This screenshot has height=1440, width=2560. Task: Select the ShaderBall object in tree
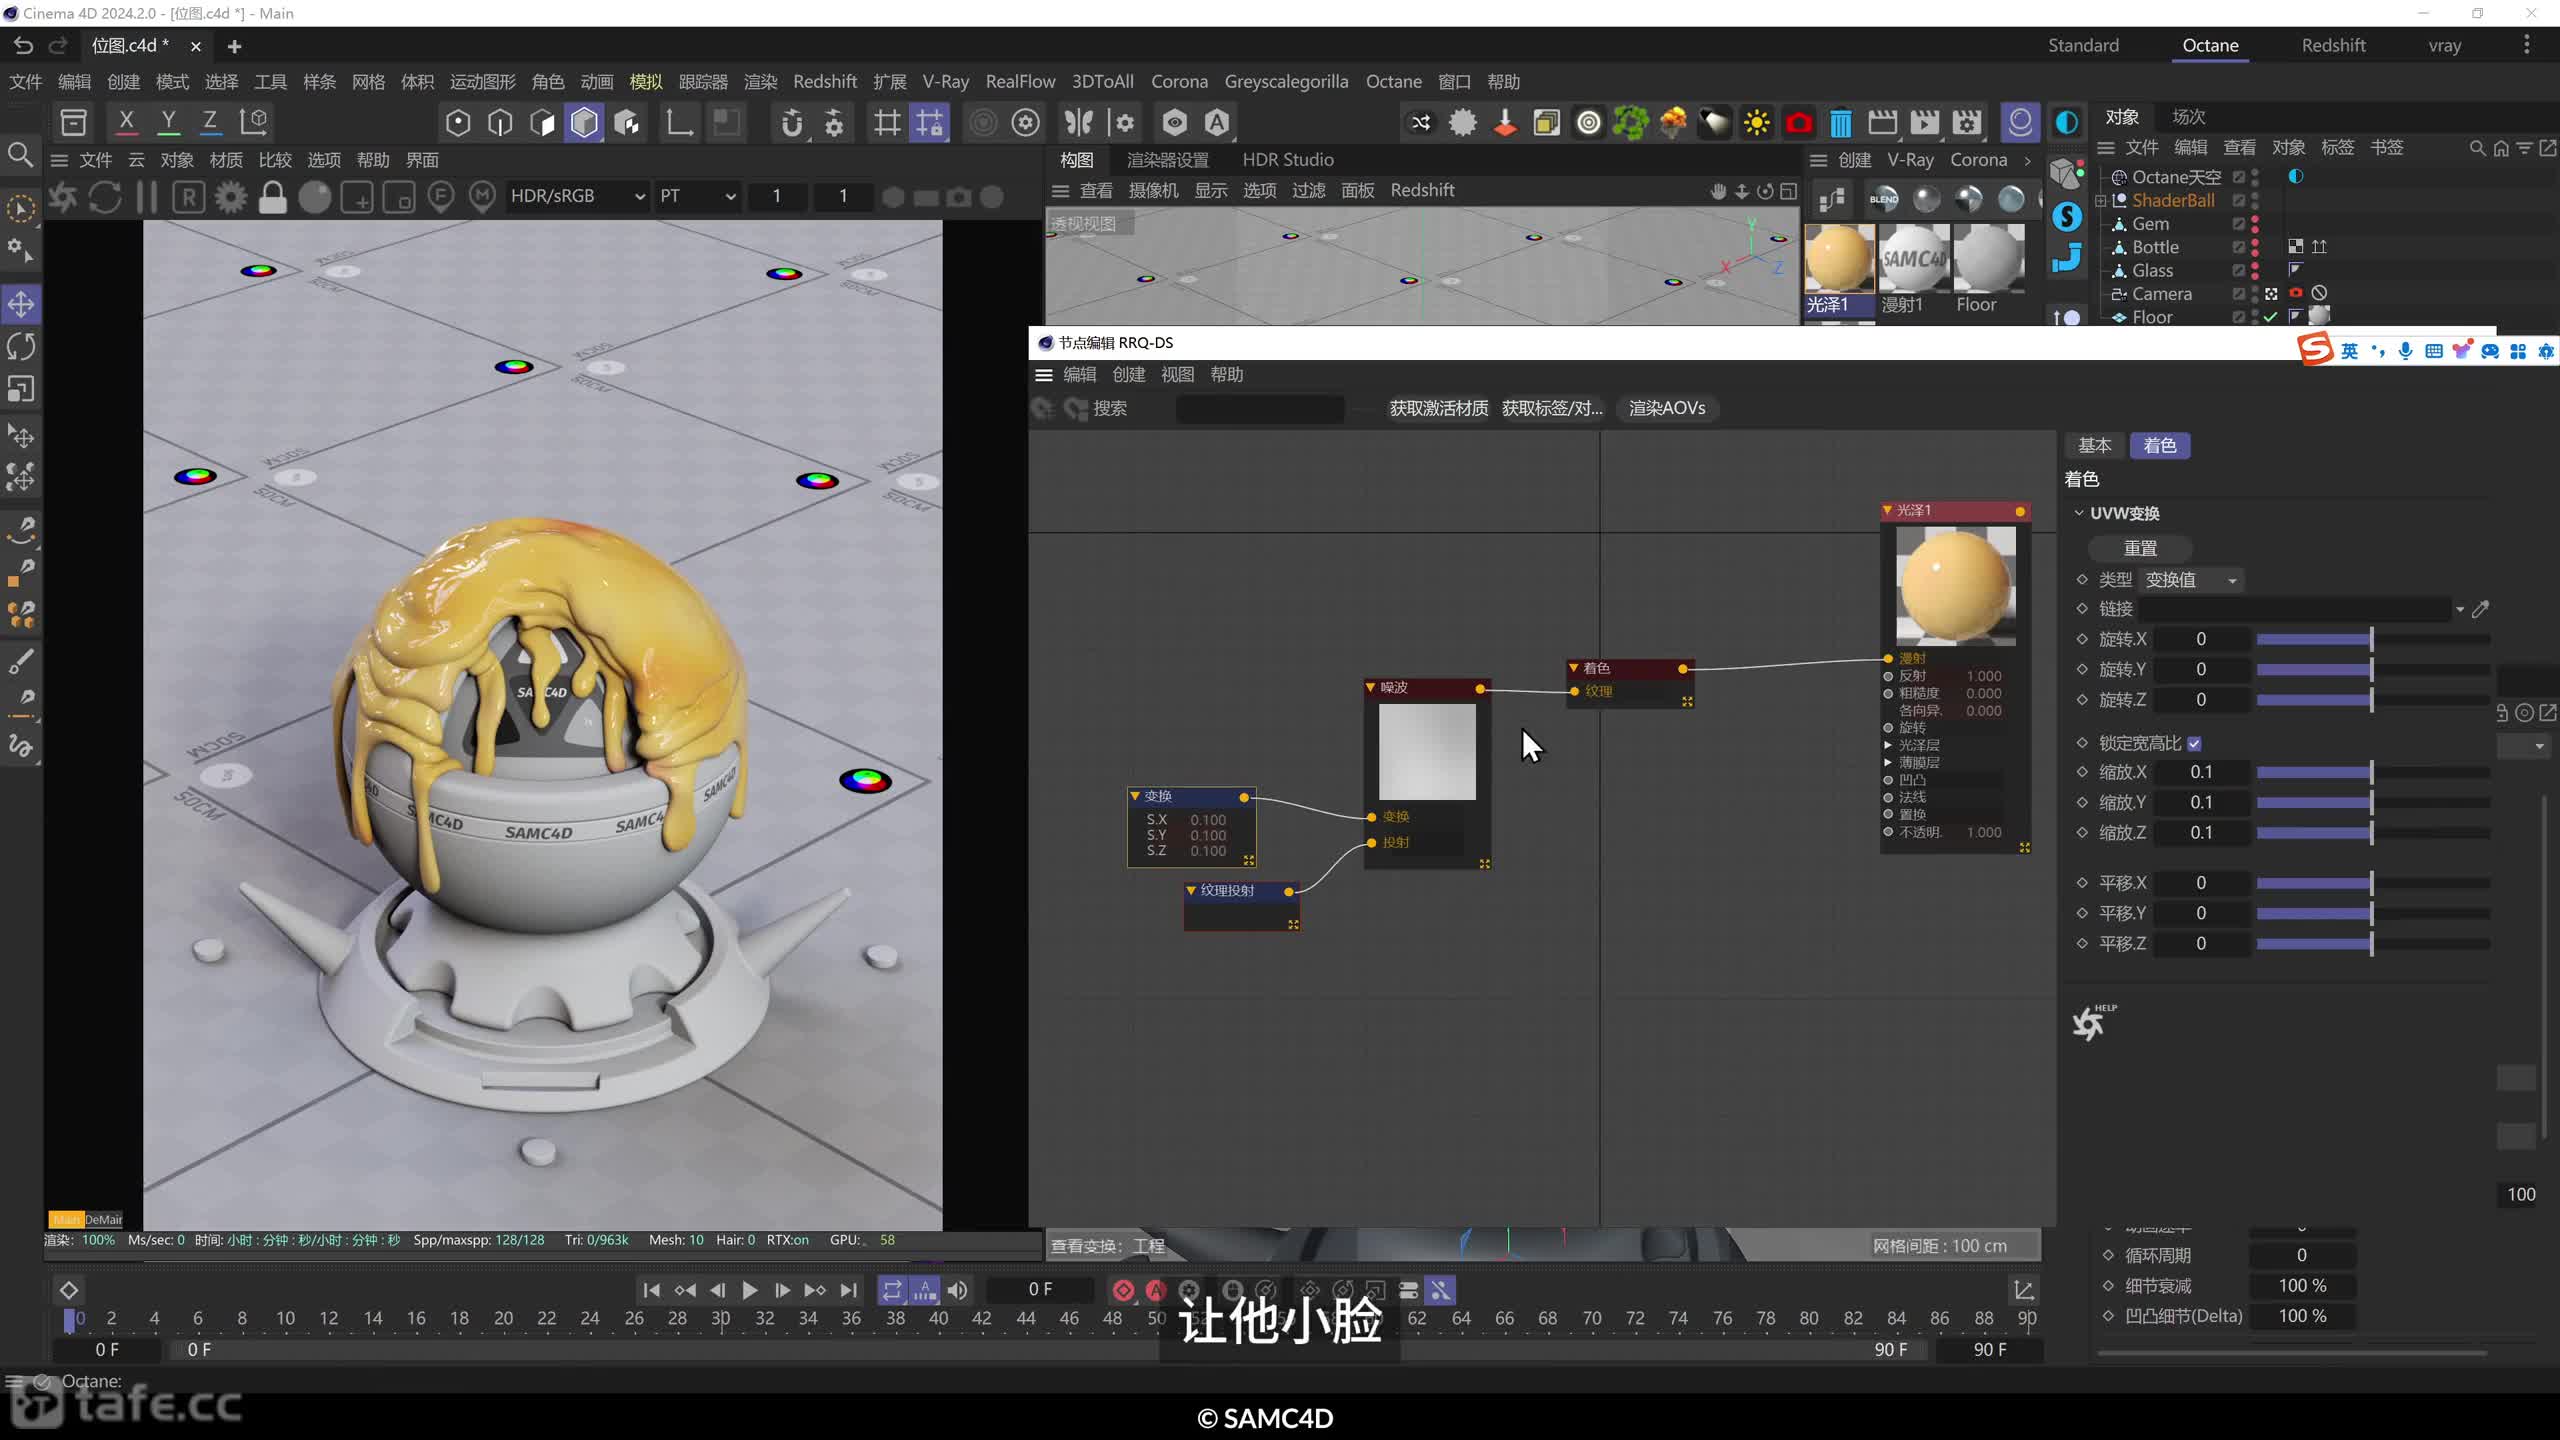point(2172,200)
